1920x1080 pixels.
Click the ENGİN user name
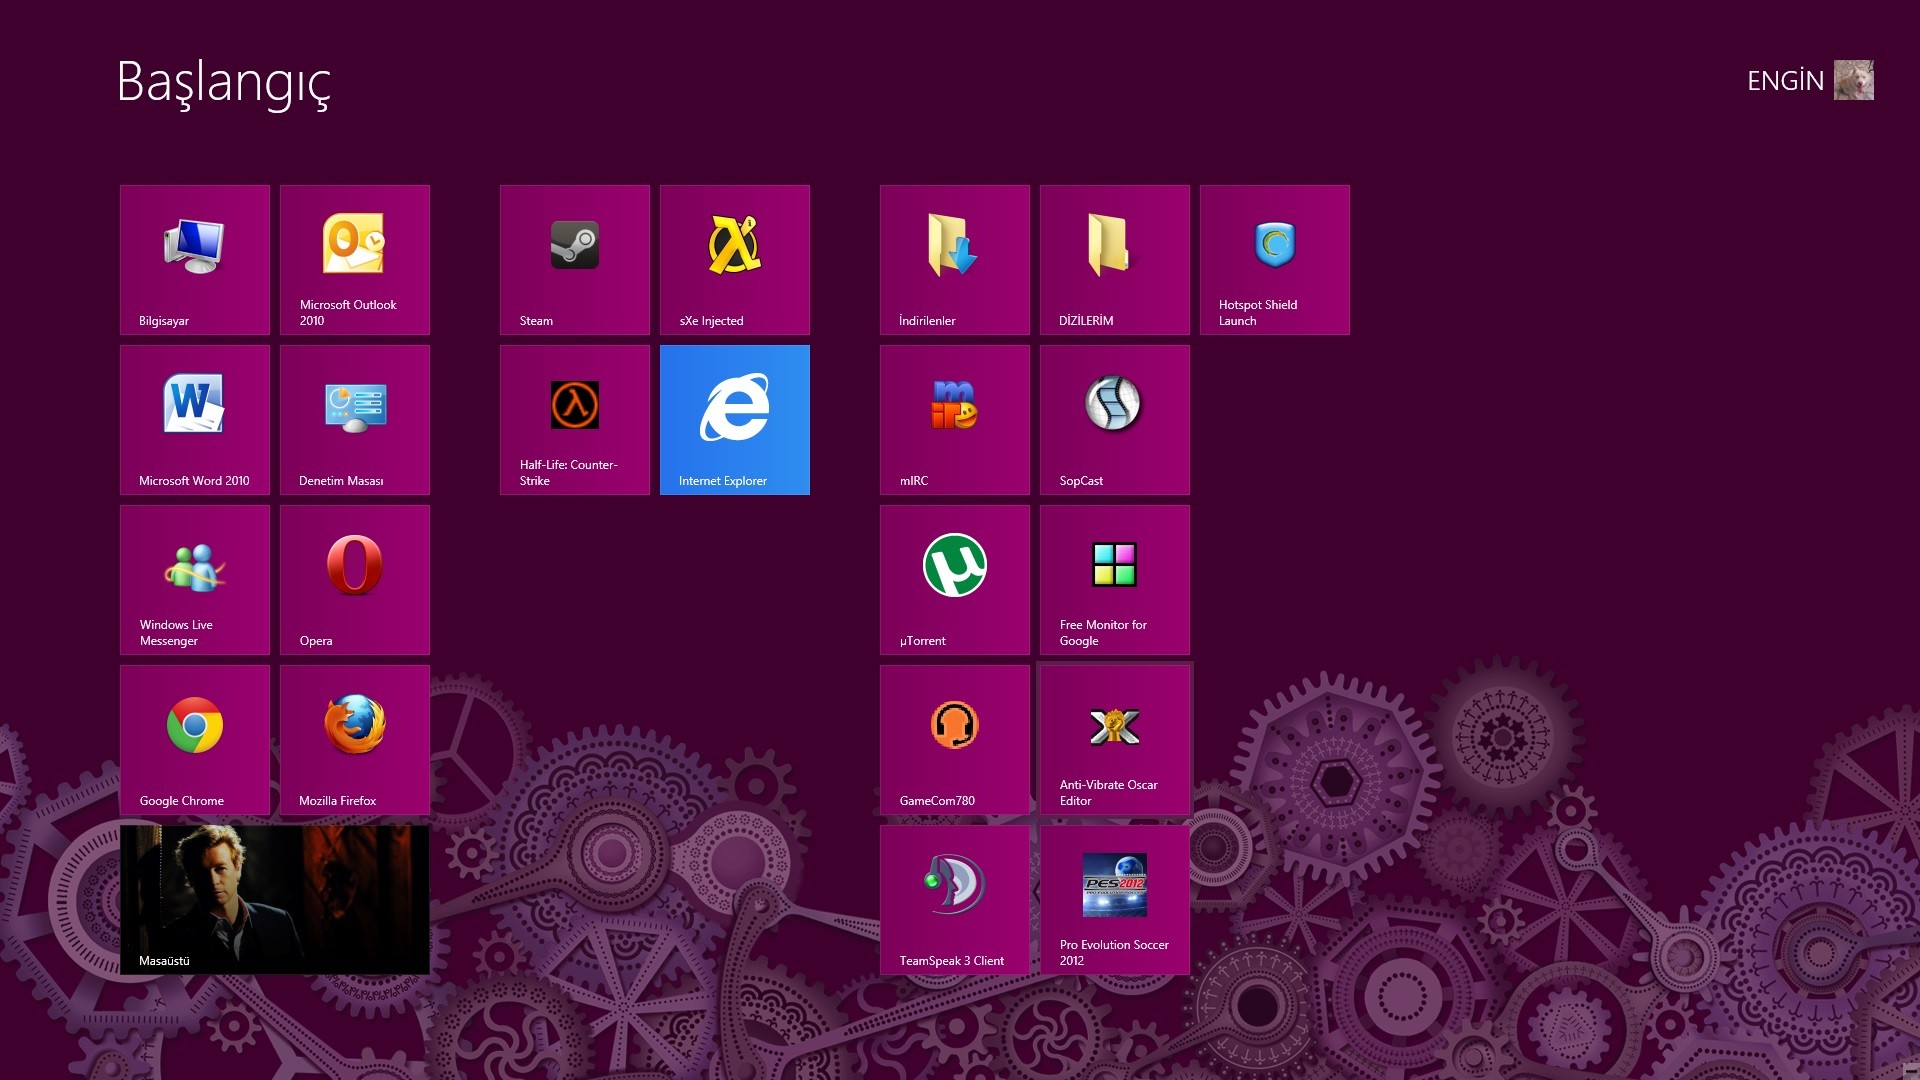point(1785,81)
